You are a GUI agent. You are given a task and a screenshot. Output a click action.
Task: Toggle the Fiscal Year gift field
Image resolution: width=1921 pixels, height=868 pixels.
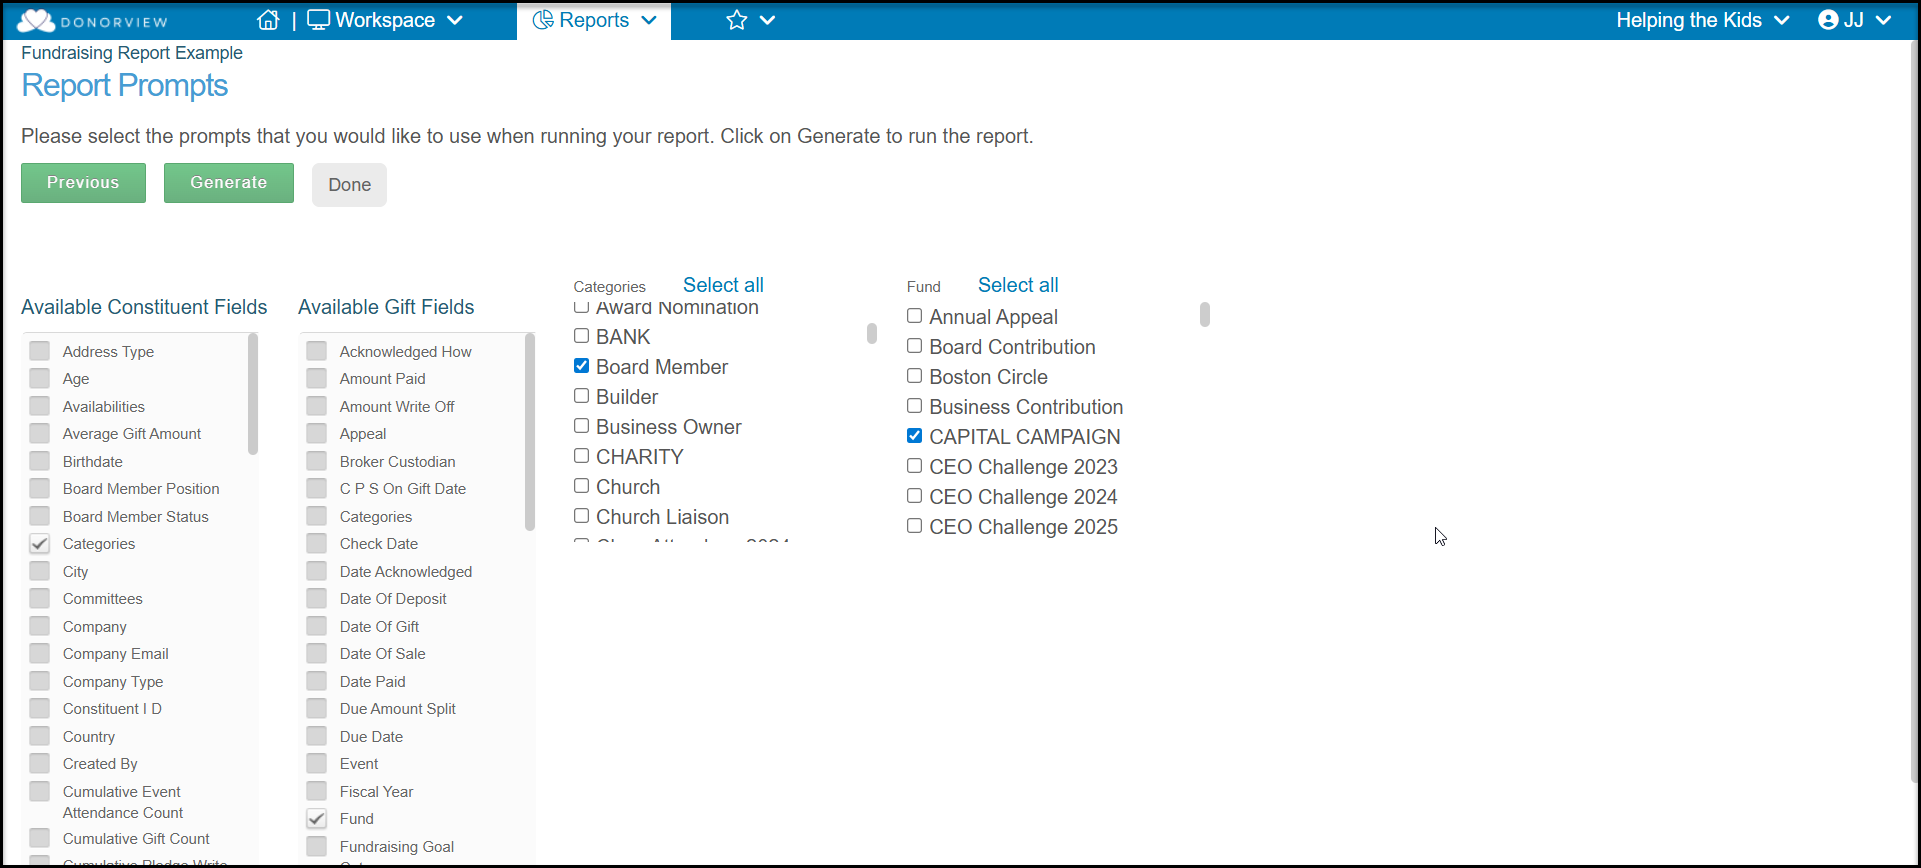pos(316,791)
